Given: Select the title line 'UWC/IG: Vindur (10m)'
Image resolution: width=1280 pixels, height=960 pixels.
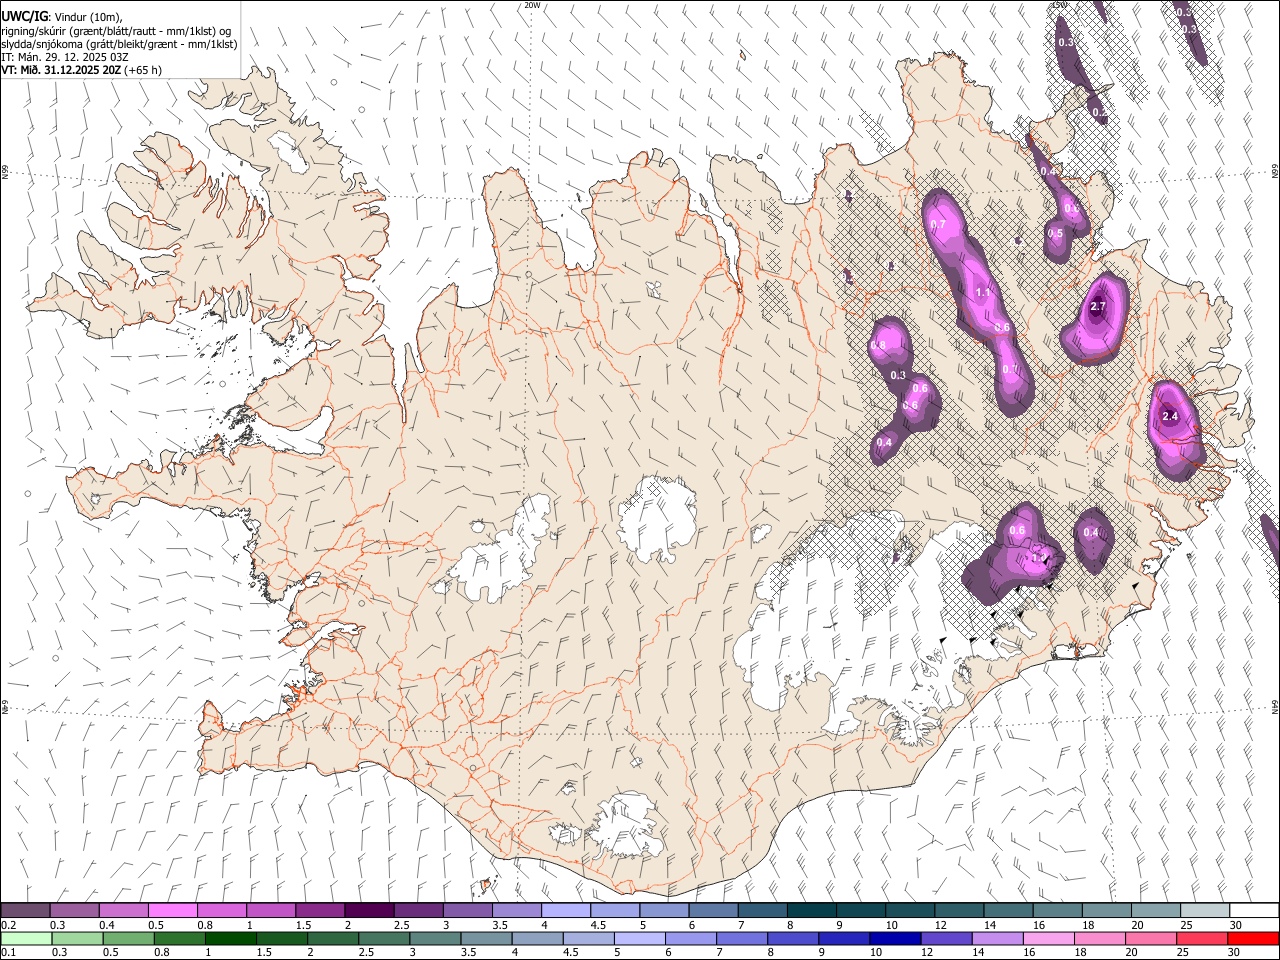Looking at the screenshot, I should [62, 16].
